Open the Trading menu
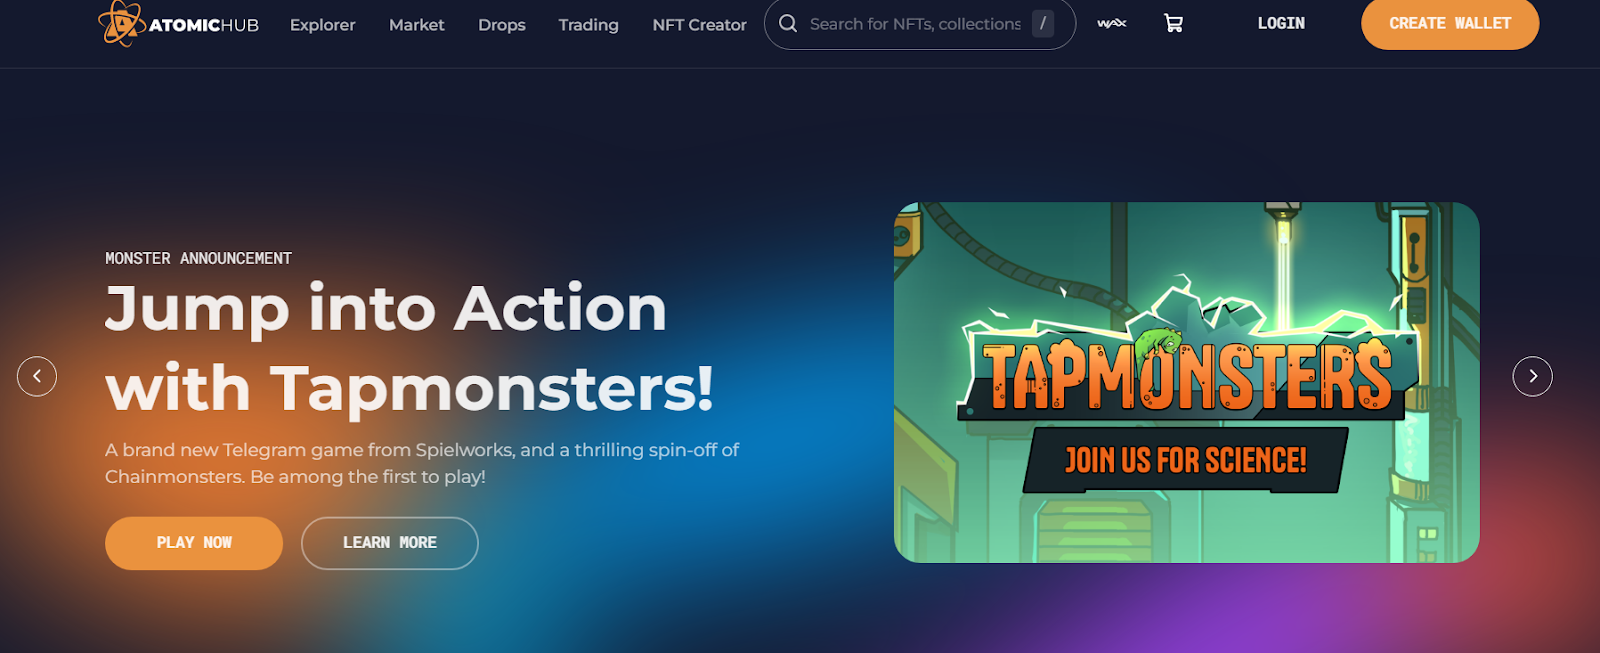The image size is (1600, 653). tap(589, 25)
